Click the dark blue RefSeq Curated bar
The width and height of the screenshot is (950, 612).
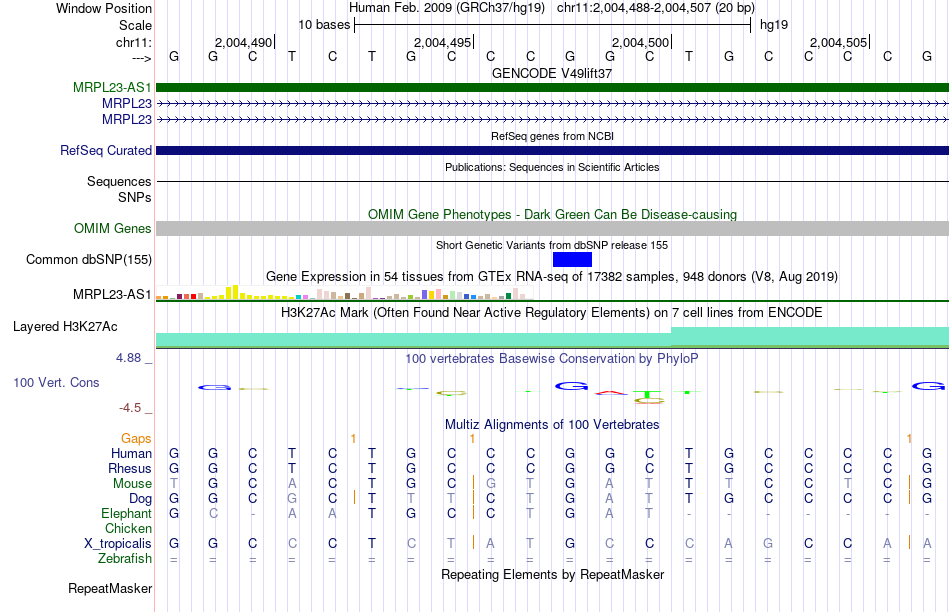click(x=553, y=150)
